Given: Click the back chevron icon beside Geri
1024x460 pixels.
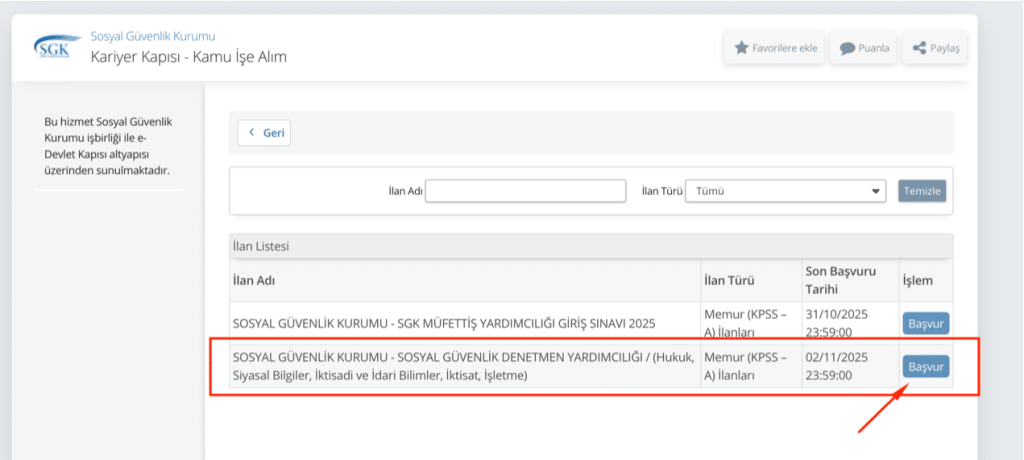Looking at the screenshot, I should [252, 133].
